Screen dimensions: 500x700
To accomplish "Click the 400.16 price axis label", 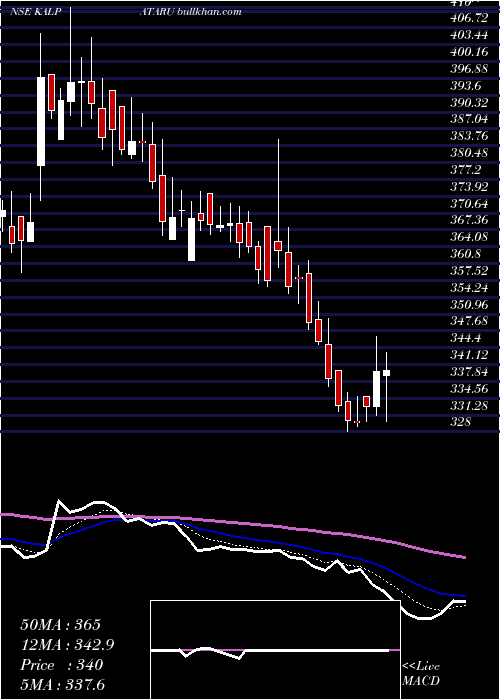I will 469,52.
